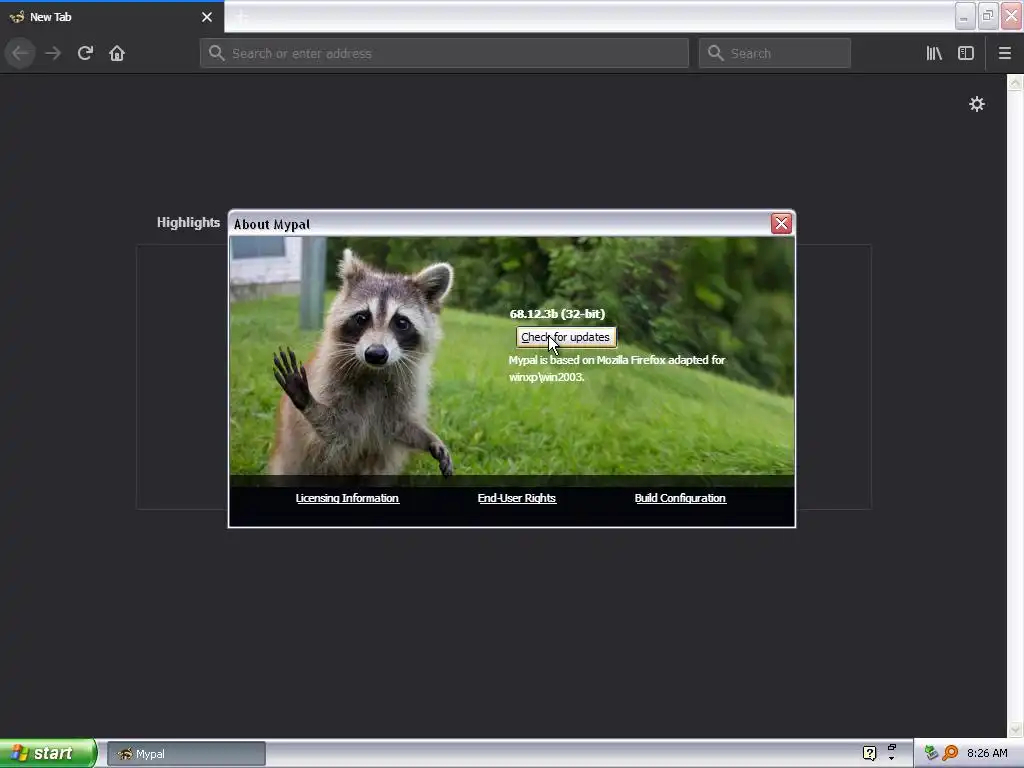The height and width of the screenshot is (768, 1024).
Task: Click the Highlights section heading
Action: [188, 223]
